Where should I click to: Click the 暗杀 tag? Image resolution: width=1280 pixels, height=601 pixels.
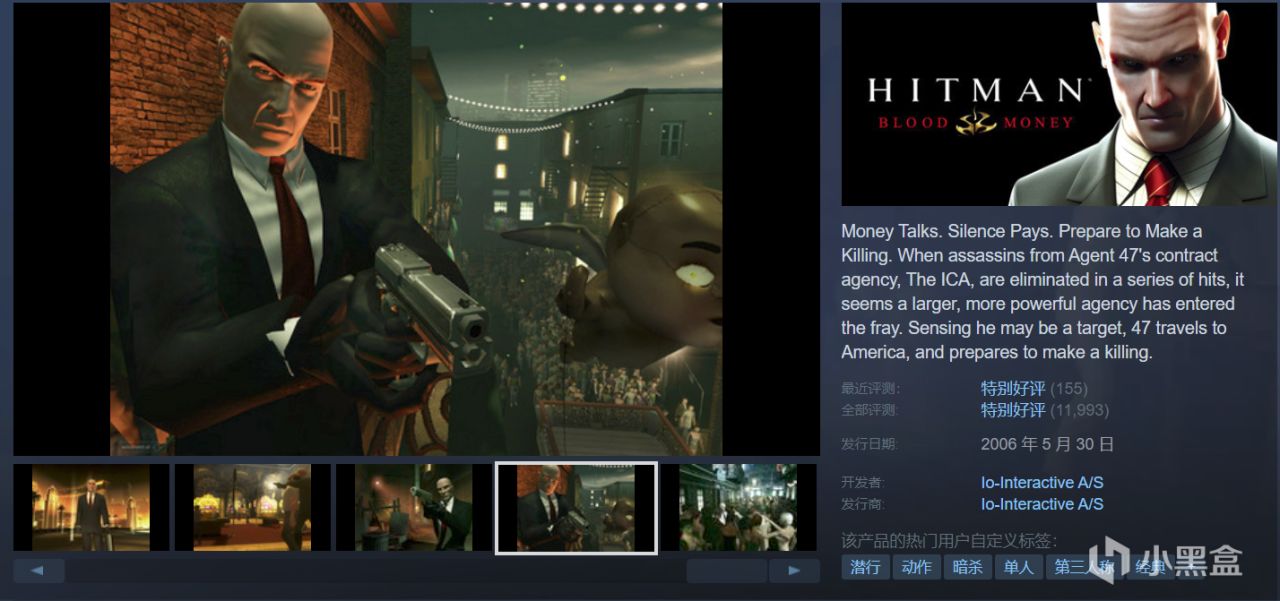[967, 567]
